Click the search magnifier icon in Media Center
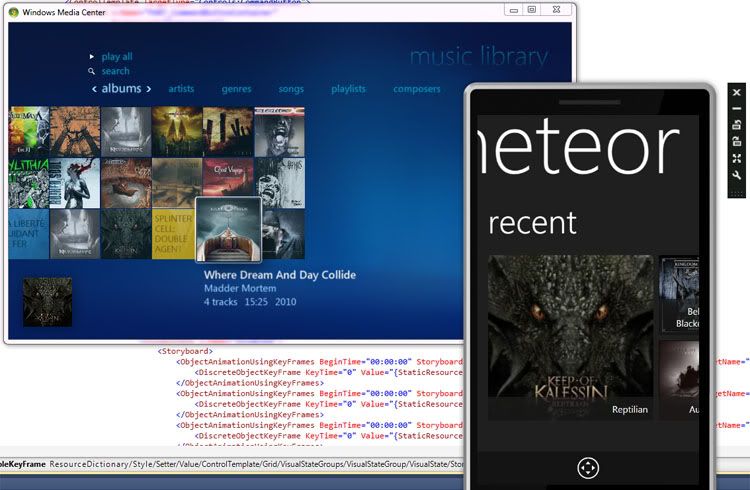 tap(92, 72)
